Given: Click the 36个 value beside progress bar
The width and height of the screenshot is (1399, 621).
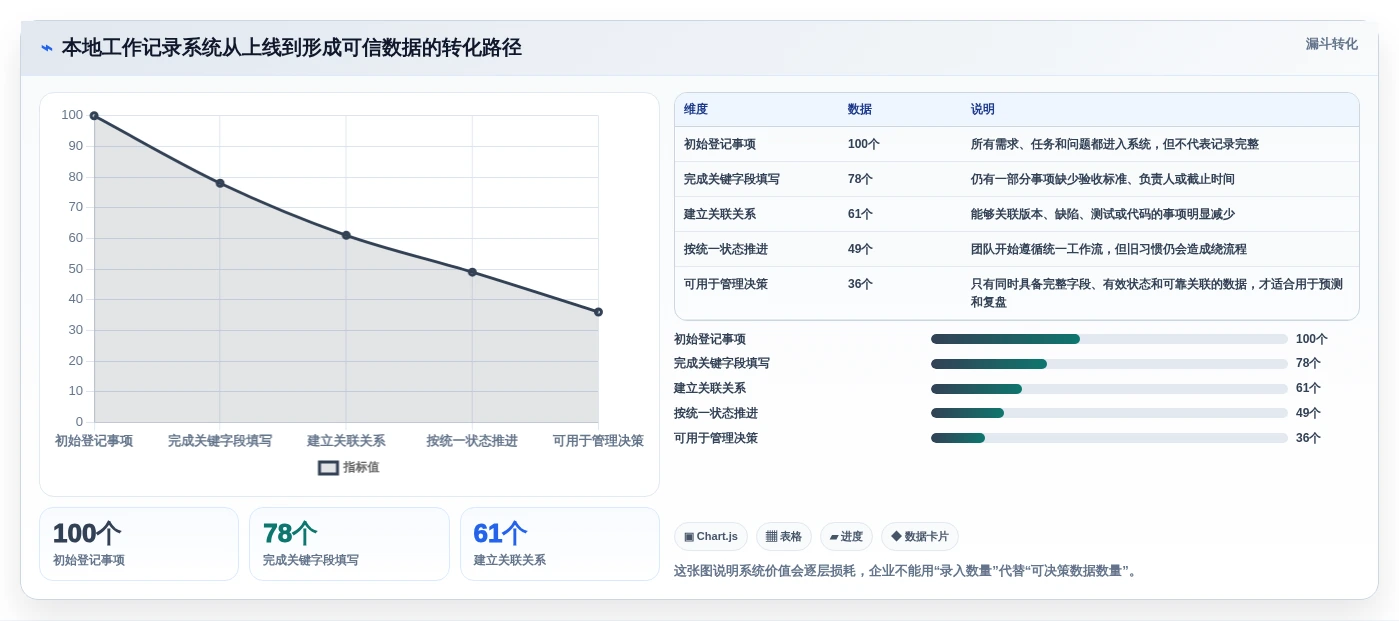Looking at the screenshot, I should [x=1308, y=438].
